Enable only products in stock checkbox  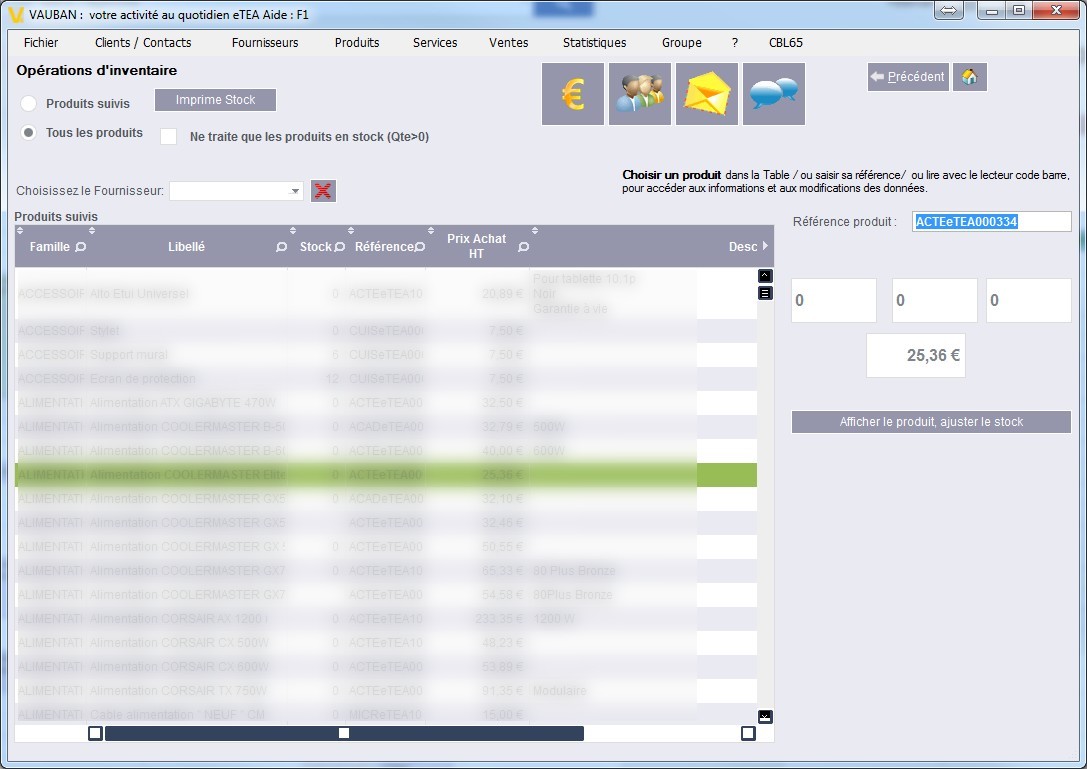[x=169, y=137]
